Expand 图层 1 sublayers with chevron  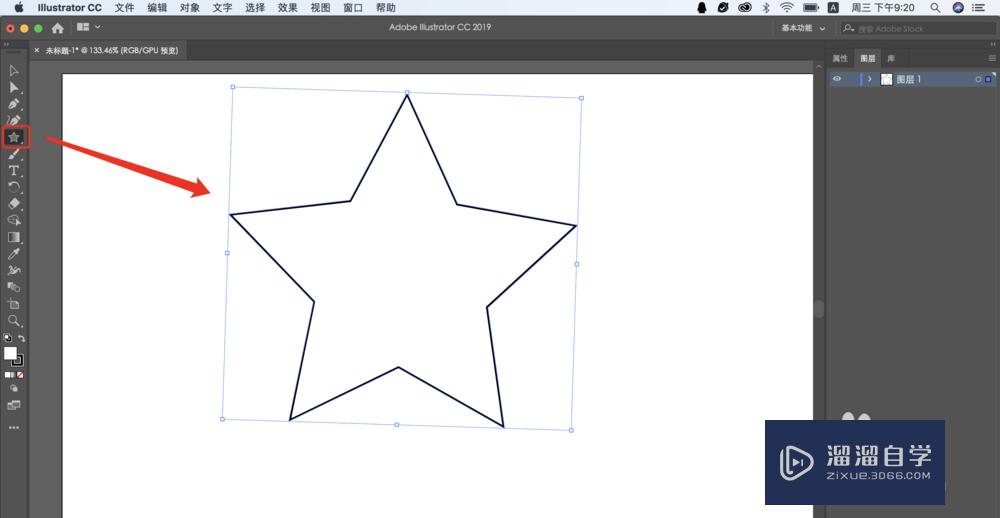(870, 79)
